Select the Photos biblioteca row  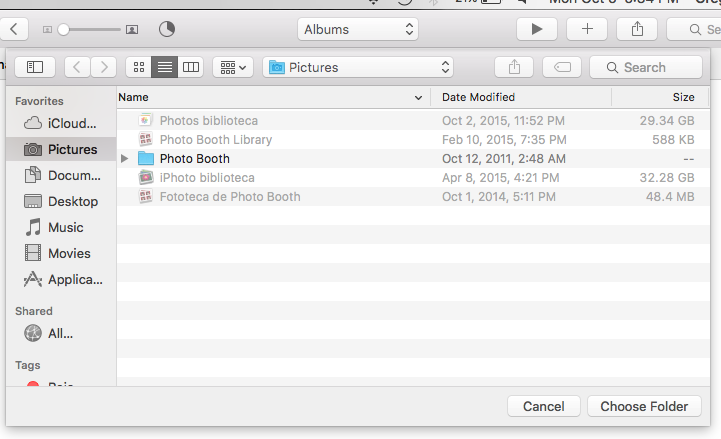pos(413,120)
